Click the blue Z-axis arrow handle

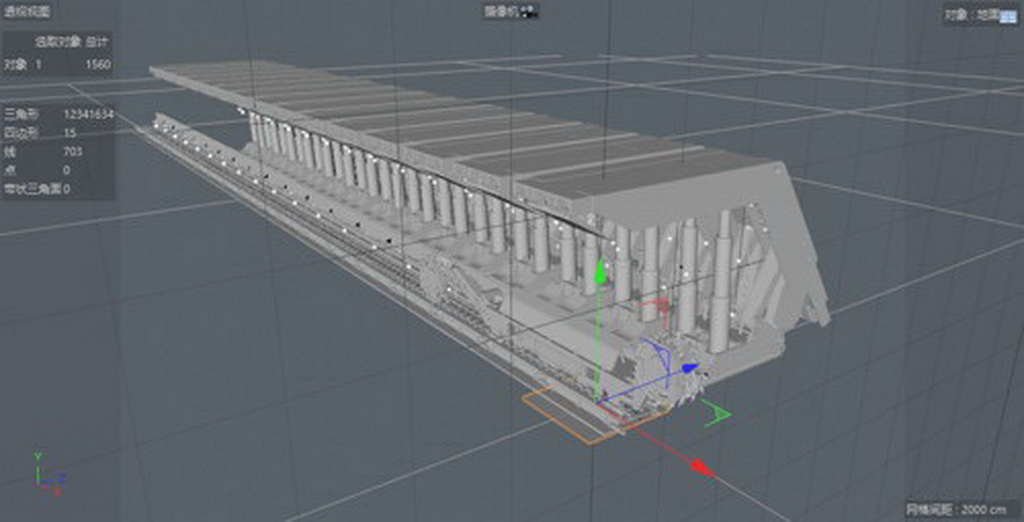689,369
